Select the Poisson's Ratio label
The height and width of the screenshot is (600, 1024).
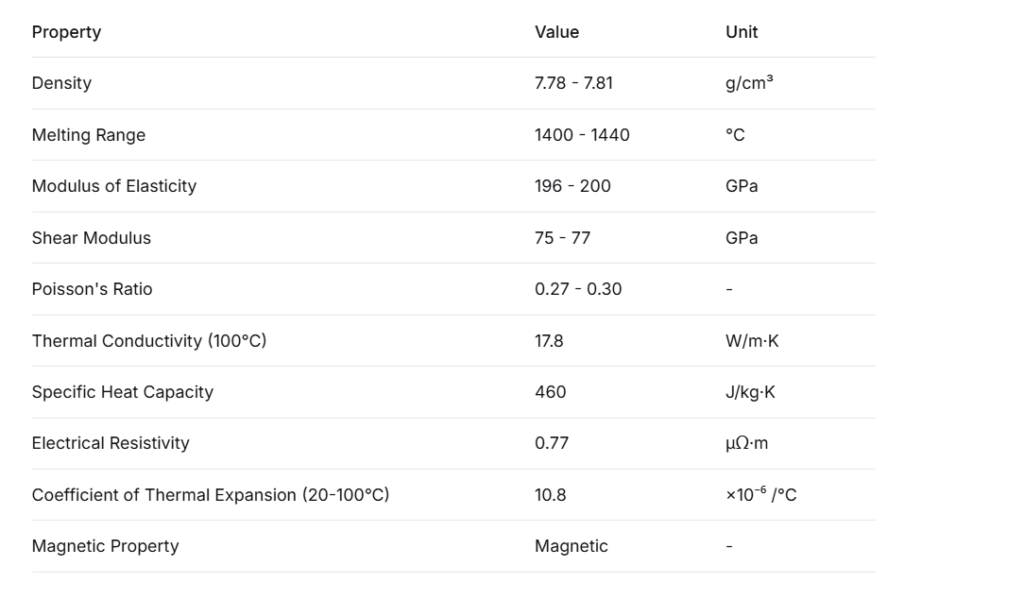92,289
